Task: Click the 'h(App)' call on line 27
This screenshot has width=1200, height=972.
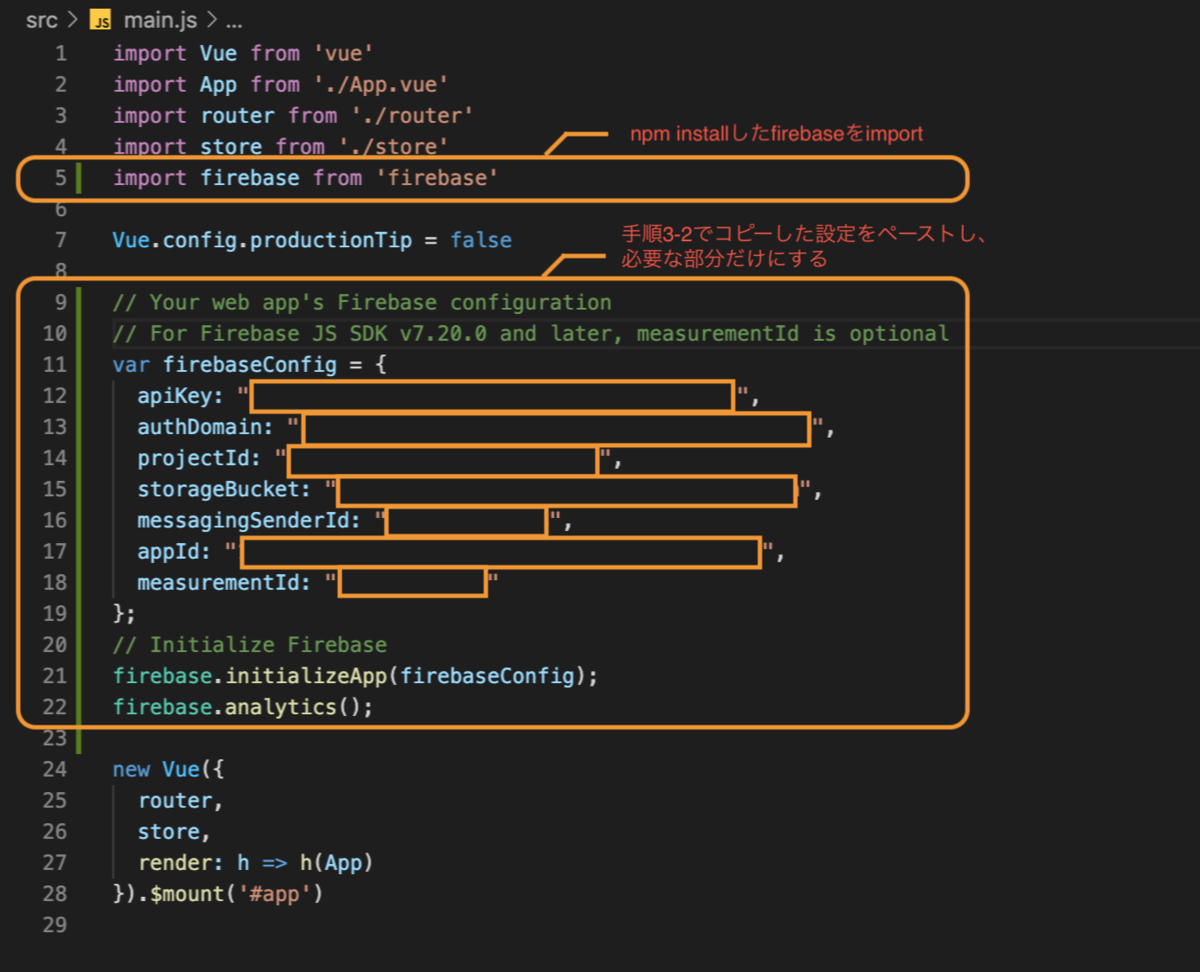Action: pos(337,862)
